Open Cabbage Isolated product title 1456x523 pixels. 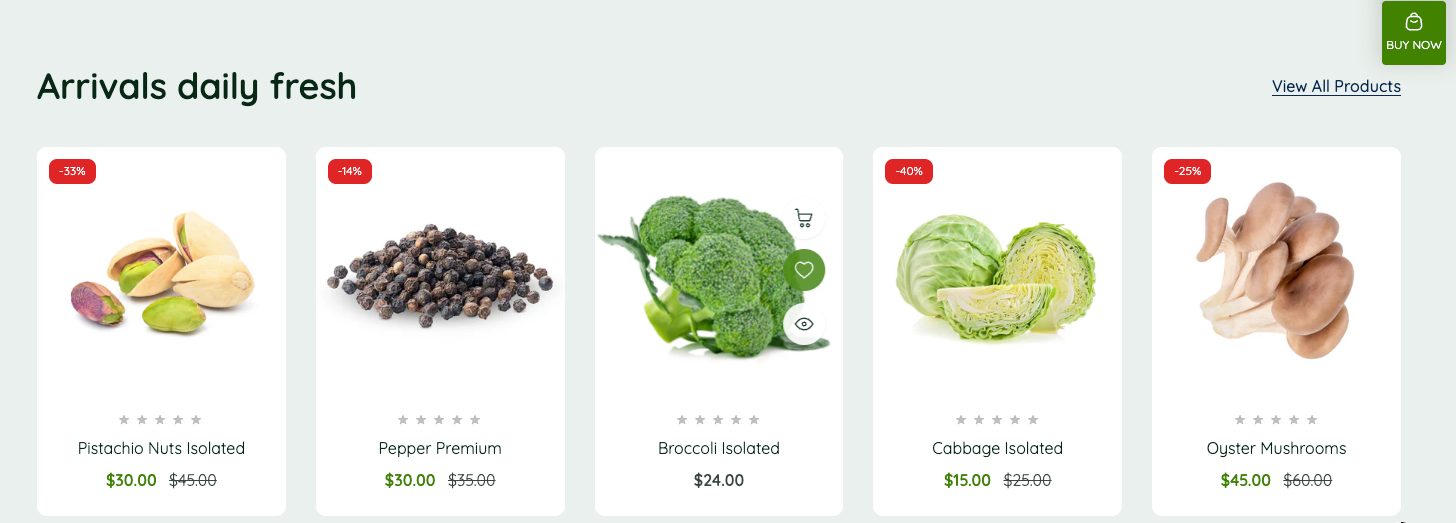click(997, 448)
